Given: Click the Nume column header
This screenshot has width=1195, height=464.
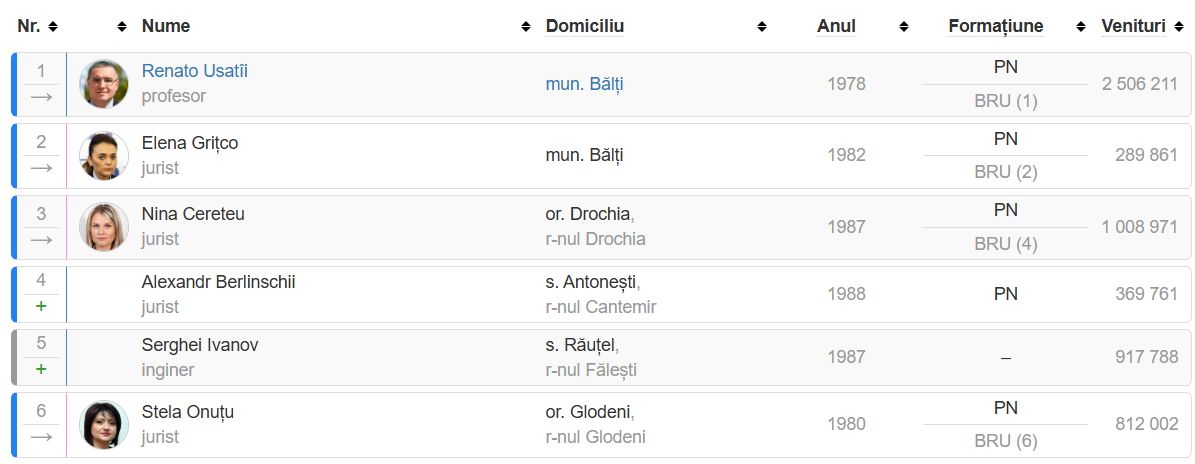Looking at the screenshot, I should tap(165, 26).
